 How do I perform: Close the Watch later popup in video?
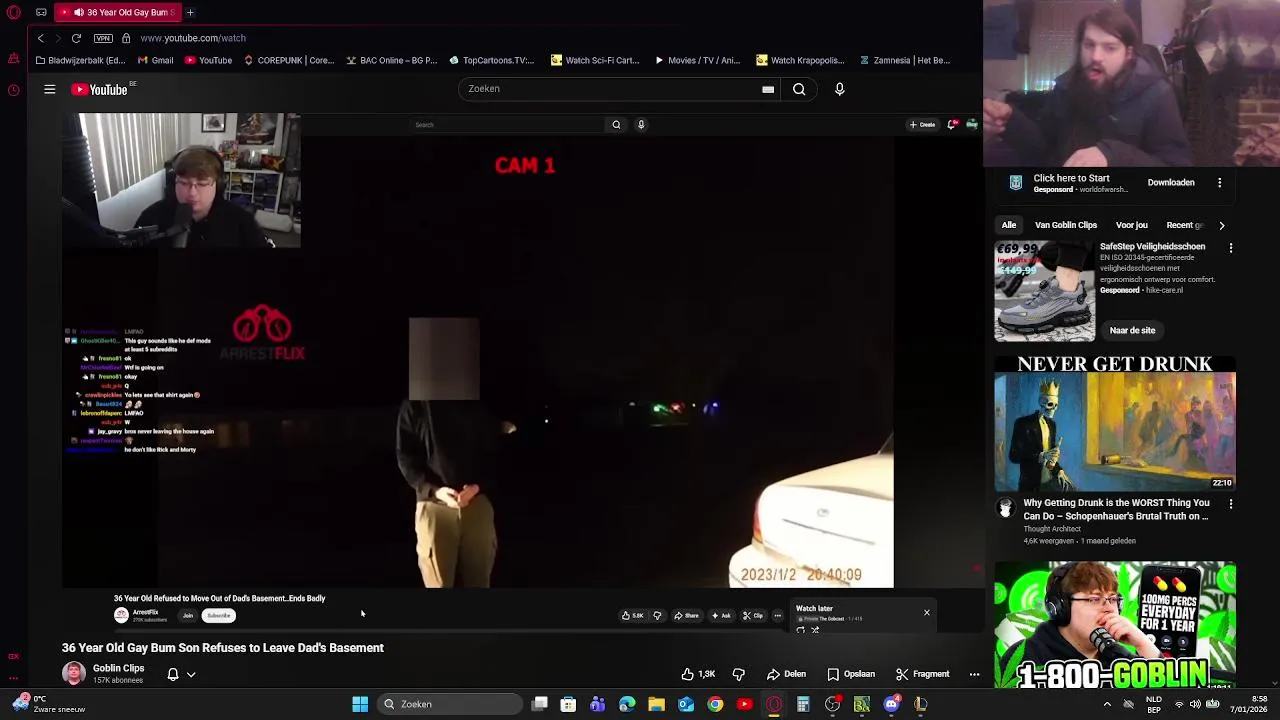point(926,612)
